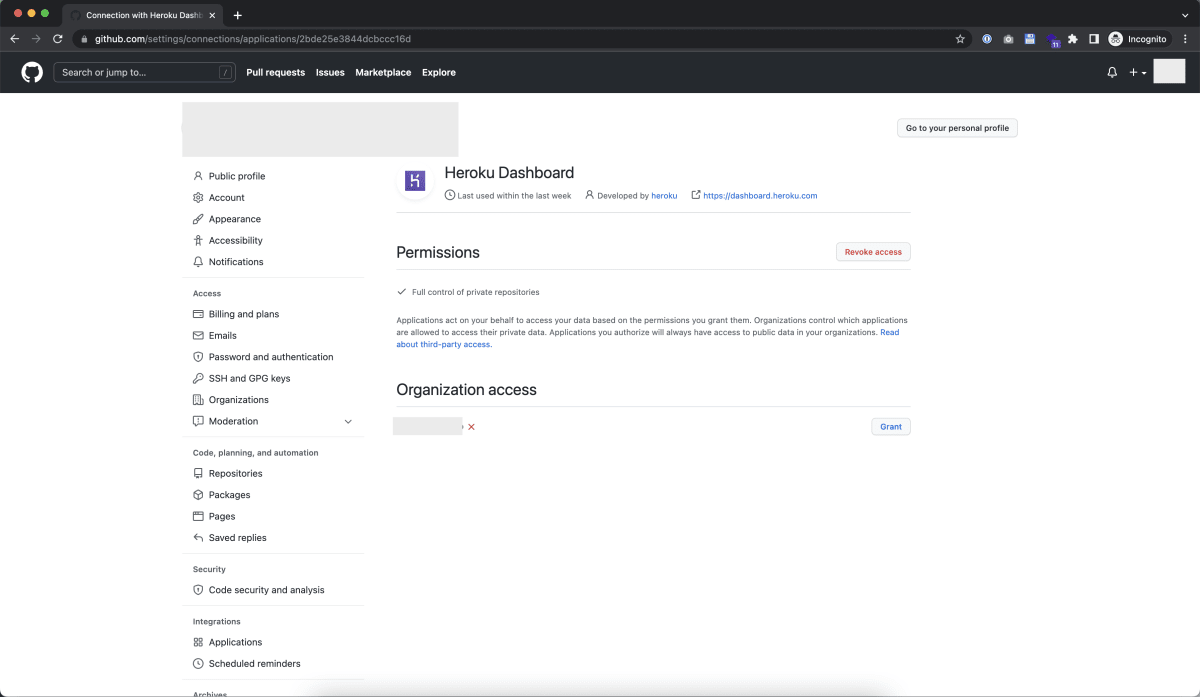Click 'Full control of private repositories' text

coord(476,292)
